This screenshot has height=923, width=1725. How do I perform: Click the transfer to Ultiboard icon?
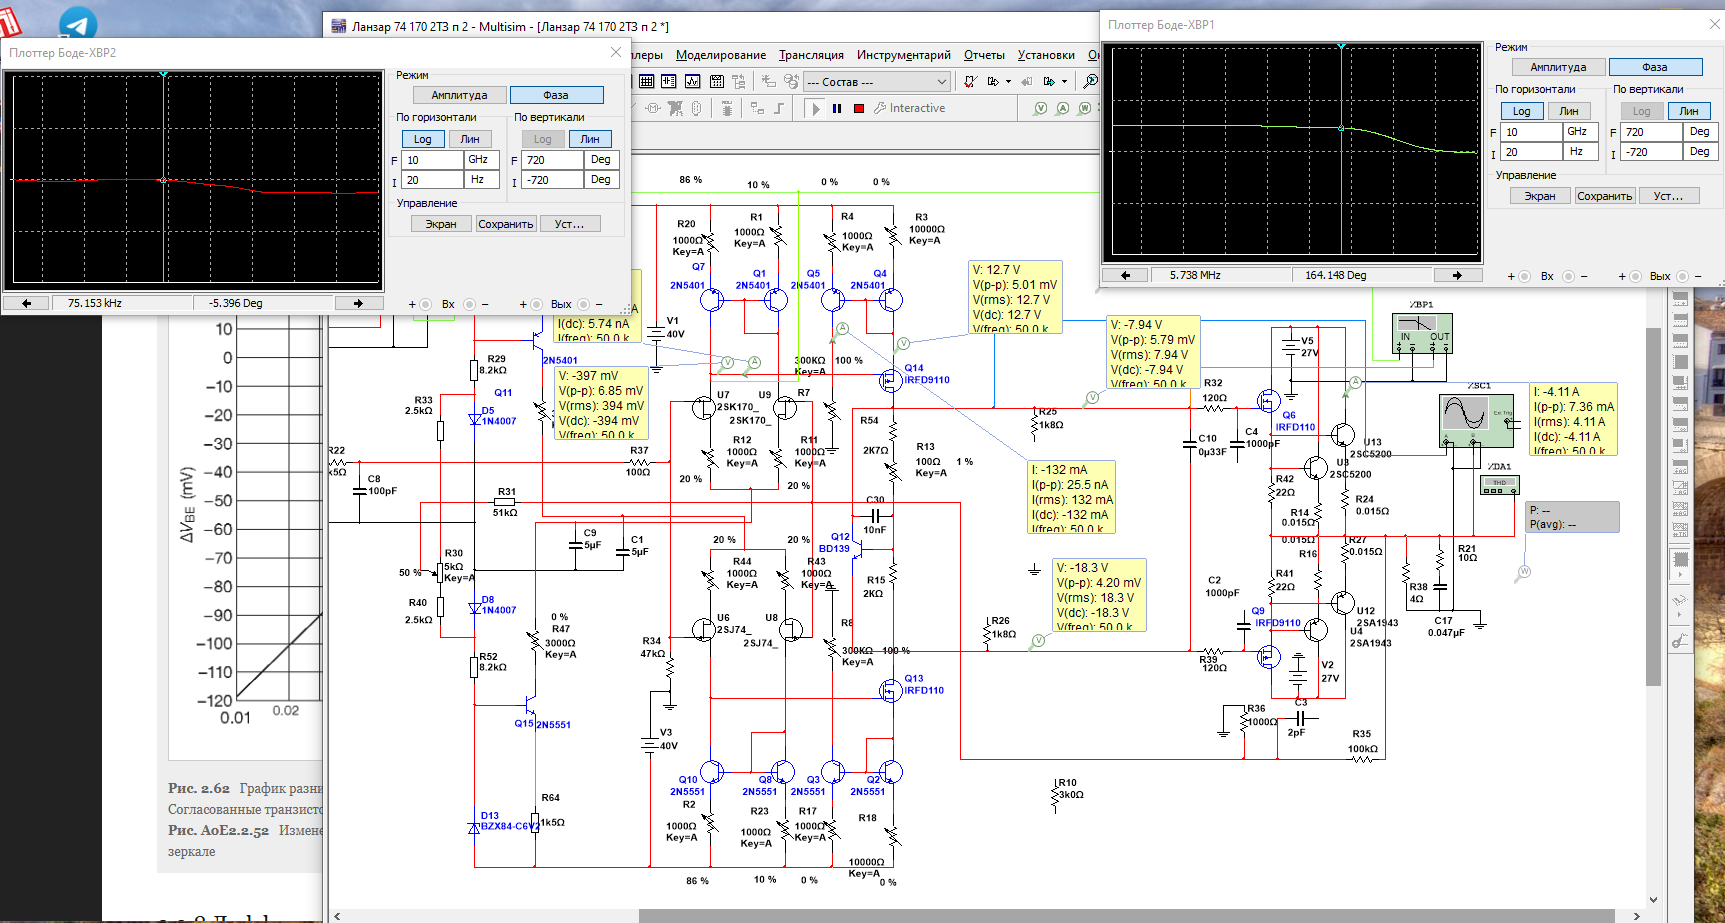click(993, 81)
